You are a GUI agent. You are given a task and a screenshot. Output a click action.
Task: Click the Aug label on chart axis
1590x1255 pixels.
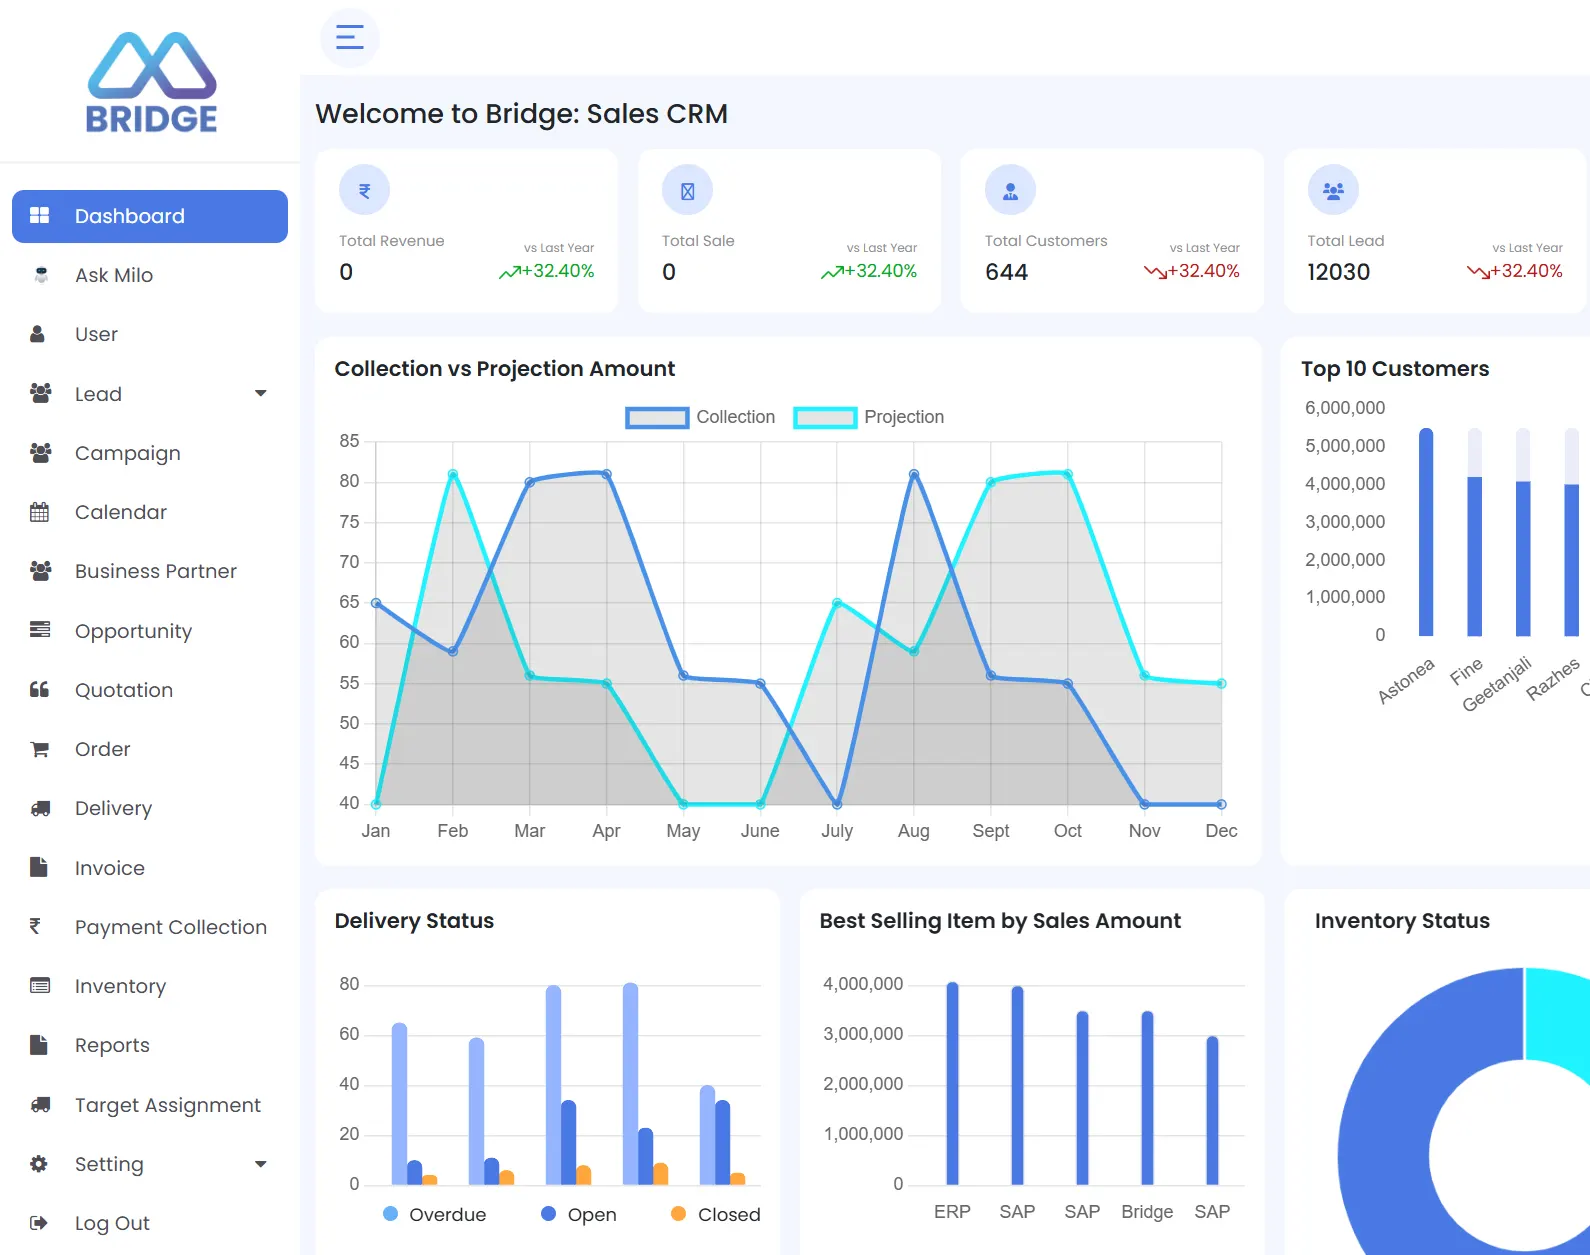[x=914, y=831]
